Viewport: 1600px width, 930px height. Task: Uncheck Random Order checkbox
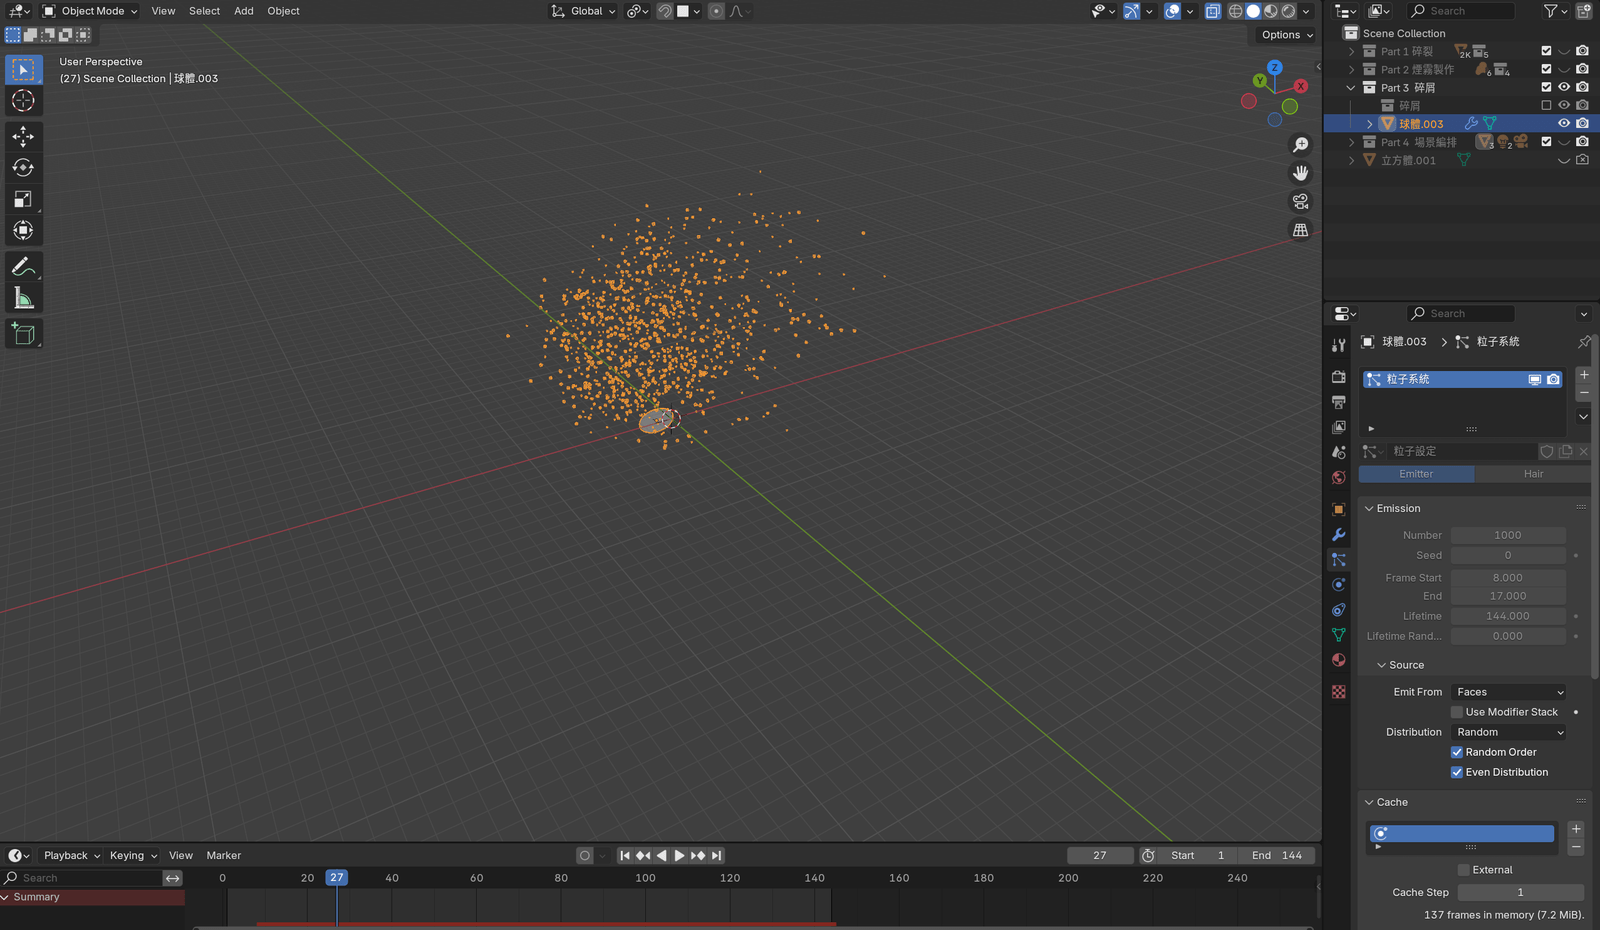[1457, 752]
